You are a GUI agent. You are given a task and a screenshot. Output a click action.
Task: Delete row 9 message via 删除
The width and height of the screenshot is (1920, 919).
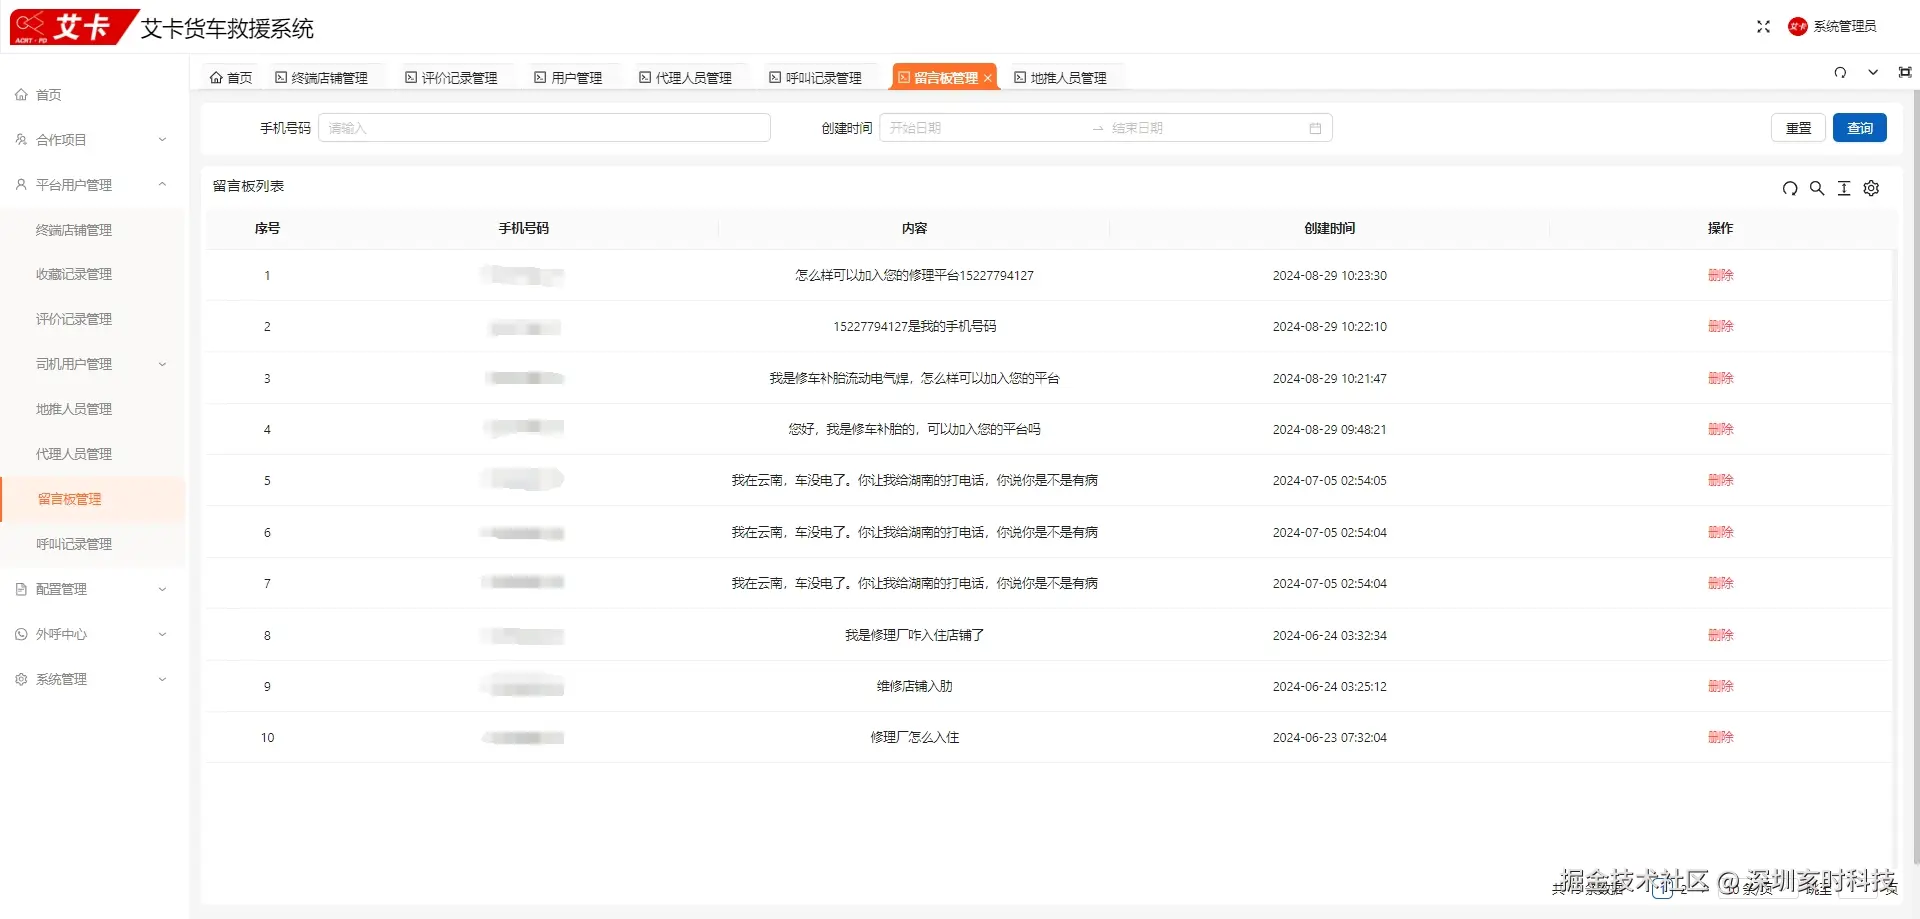click(1721, 687)
